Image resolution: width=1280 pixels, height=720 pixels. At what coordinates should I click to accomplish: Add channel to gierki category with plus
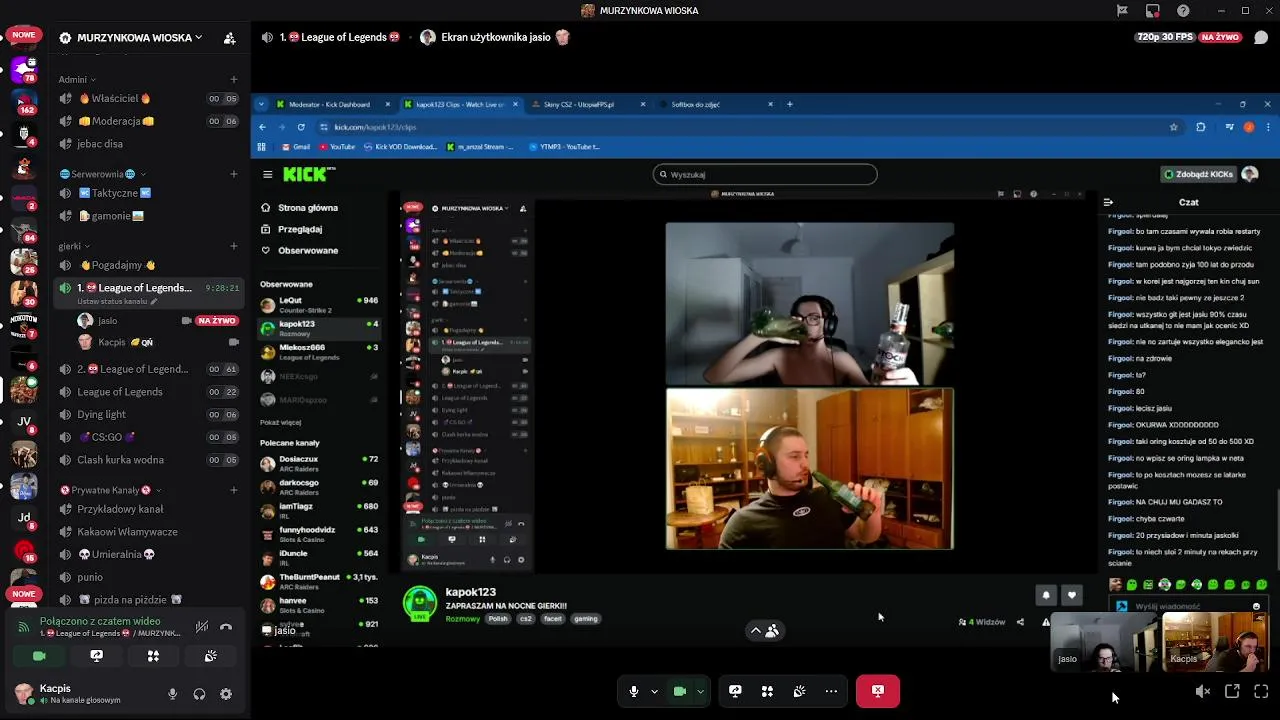coord(234,246)
